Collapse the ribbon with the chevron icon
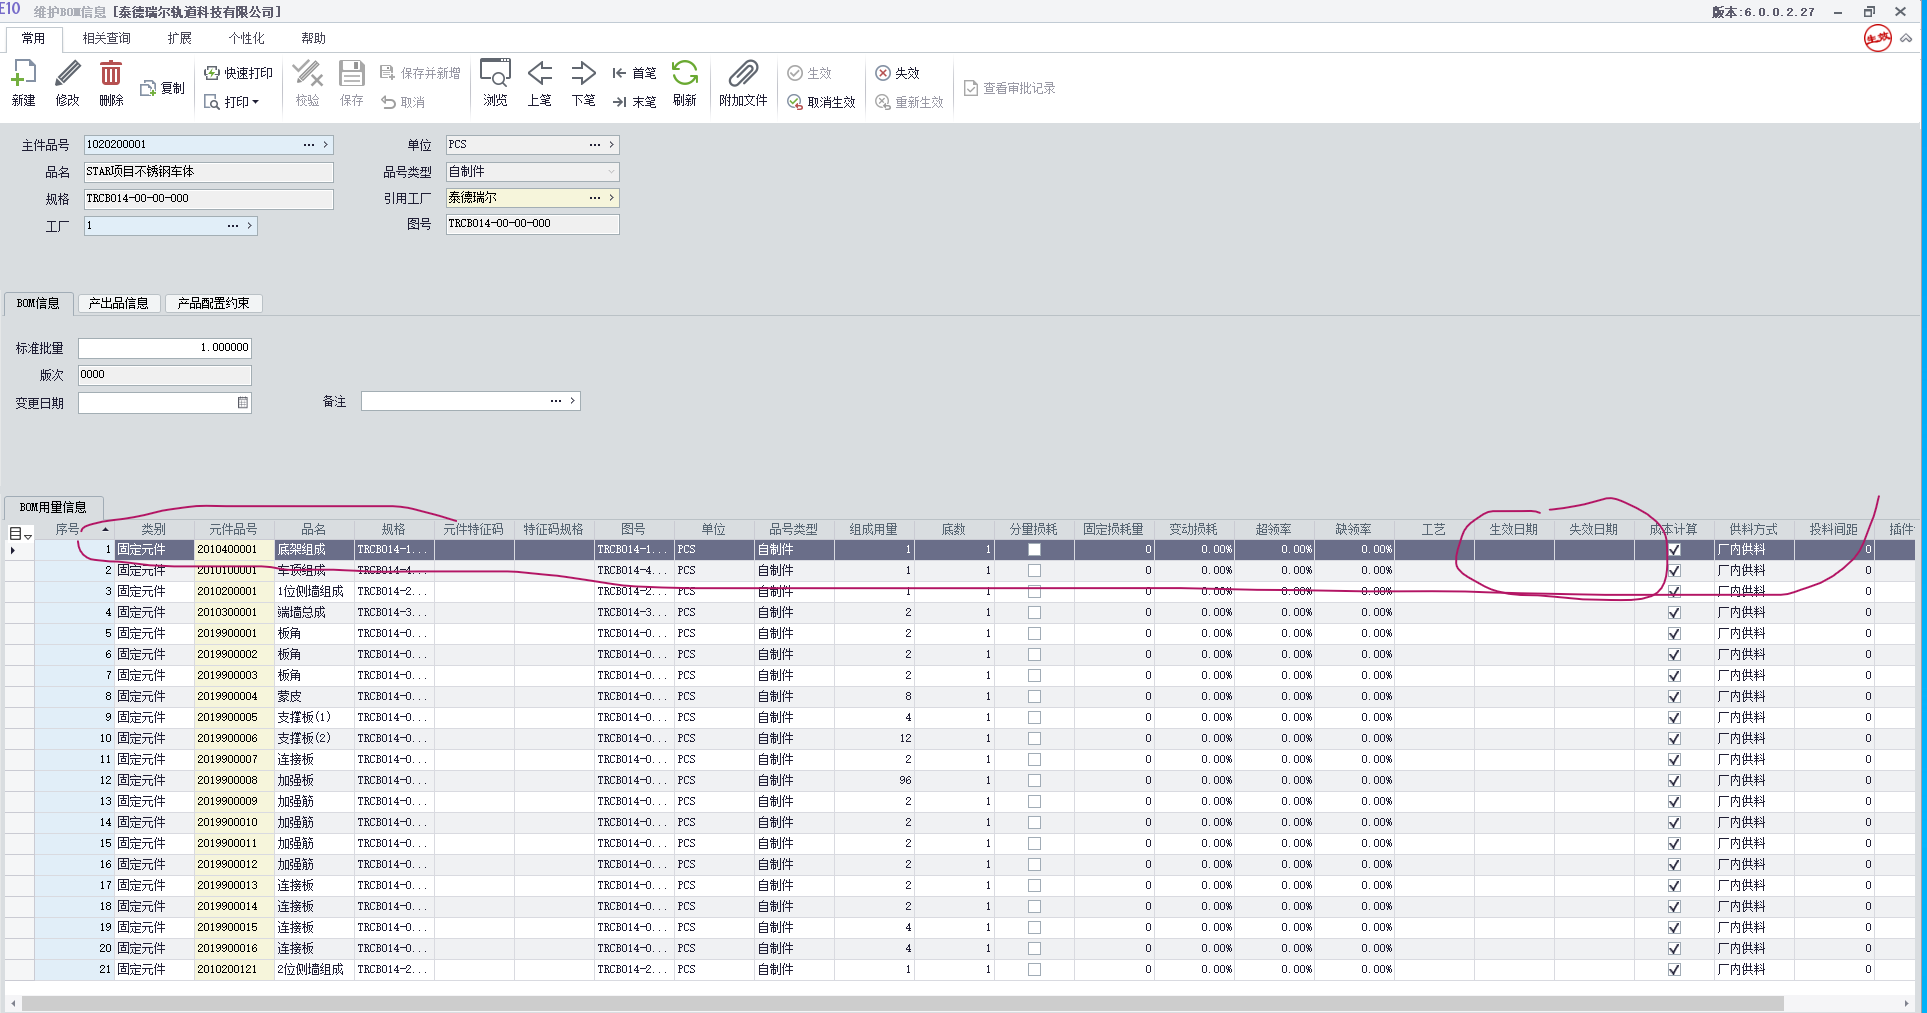 1907,38
